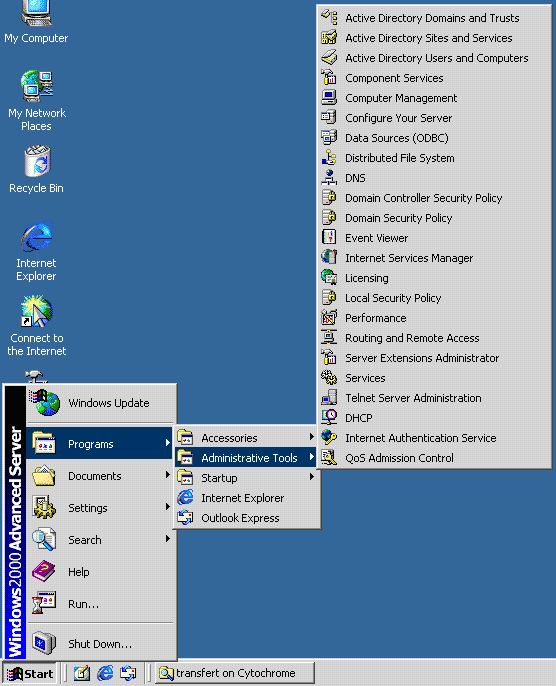Expand the Programs submenu arrow
Screen dimensions: 556x686
(x=168, y=443)
